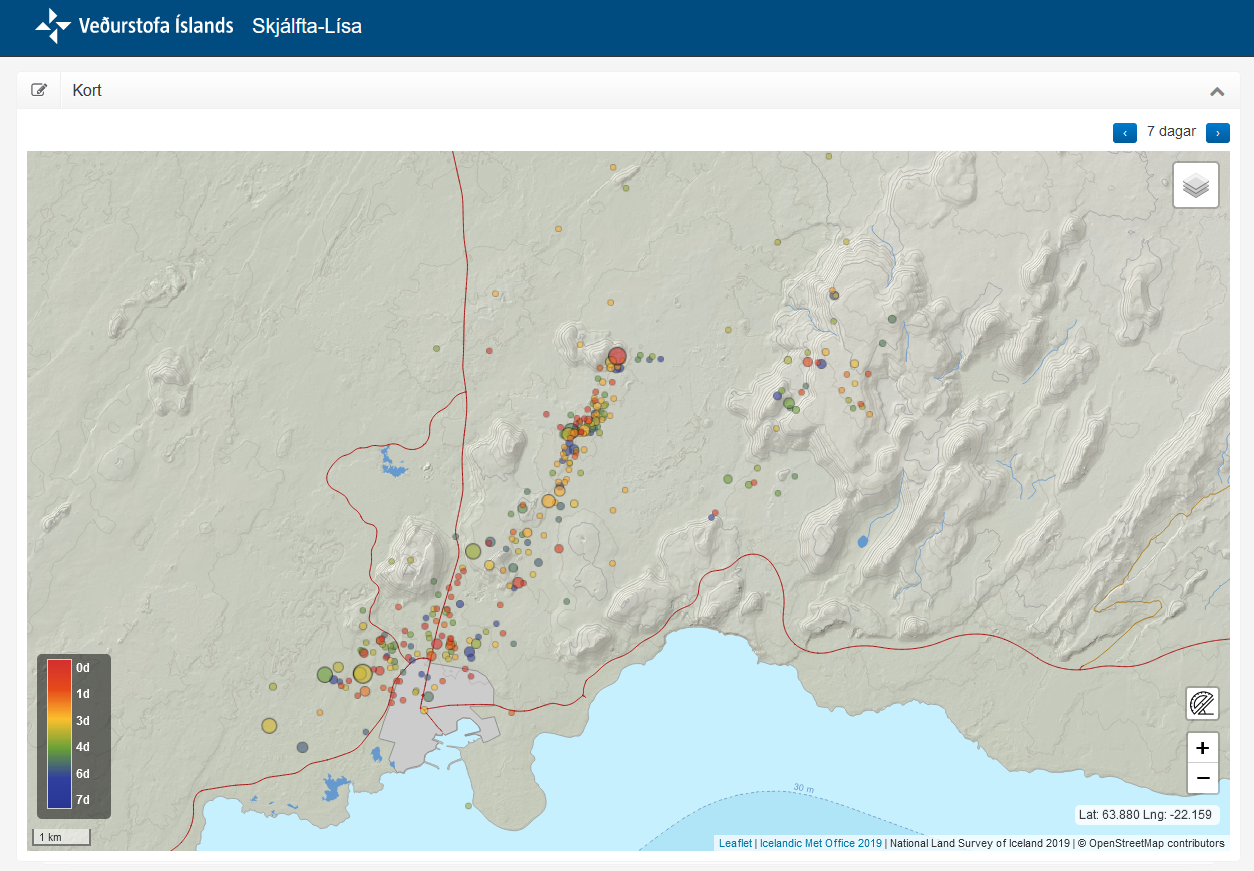
Task: Collapse the Kort panel with chevron
Action: [1217, 91]
